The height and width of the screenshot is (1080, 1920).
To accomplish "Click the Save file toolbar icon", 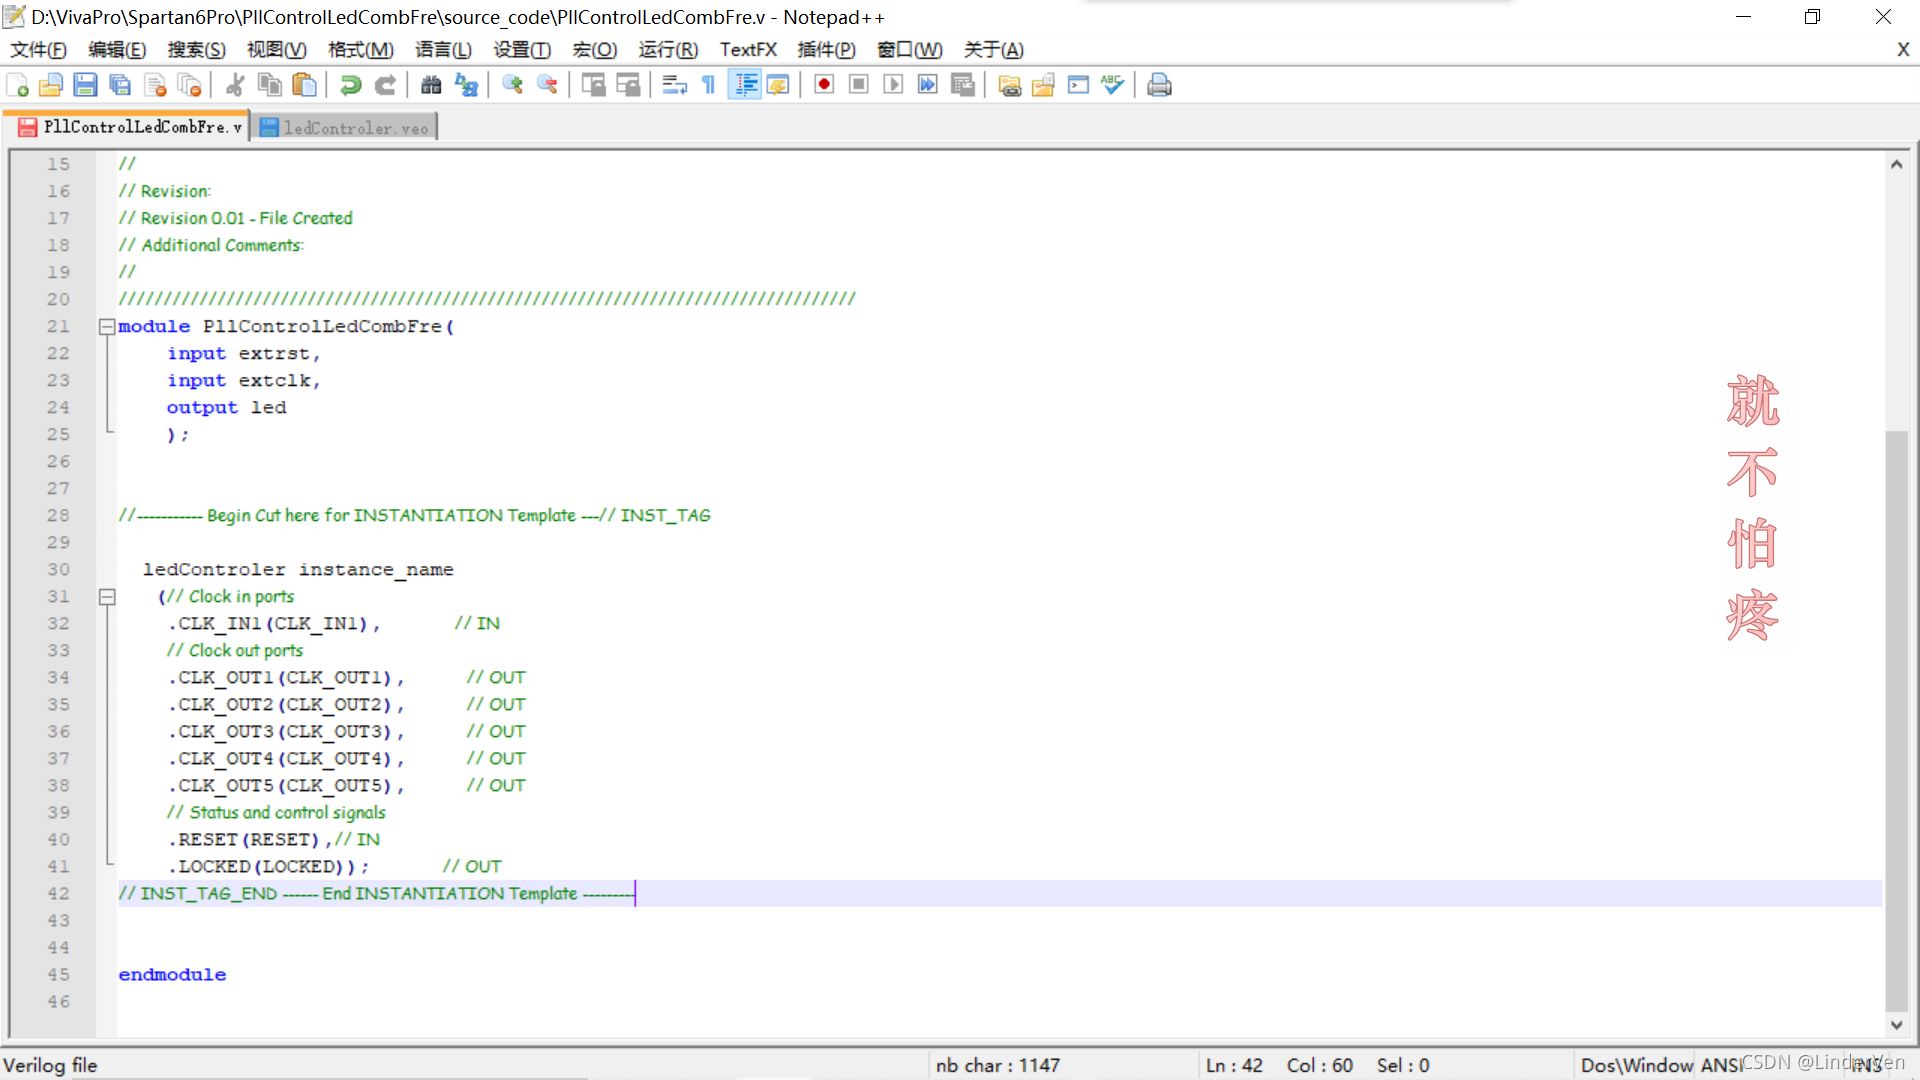I will coord(85,85).
